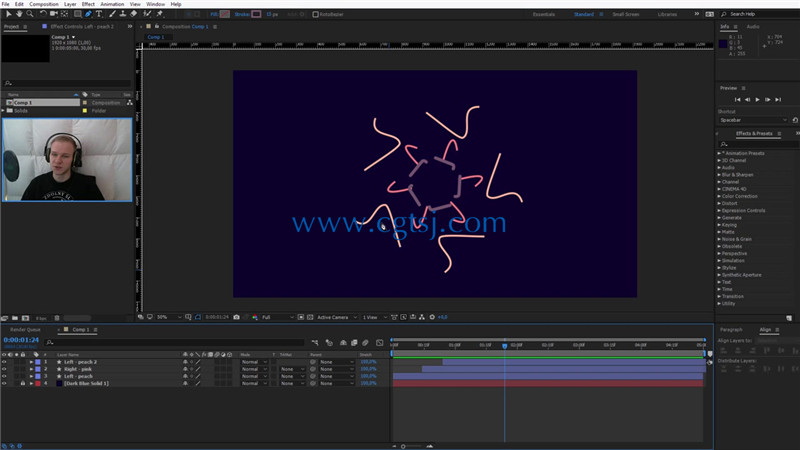Click the Stroke color swatch
Viewport: 800px width, 450px height.
(256, 14)
